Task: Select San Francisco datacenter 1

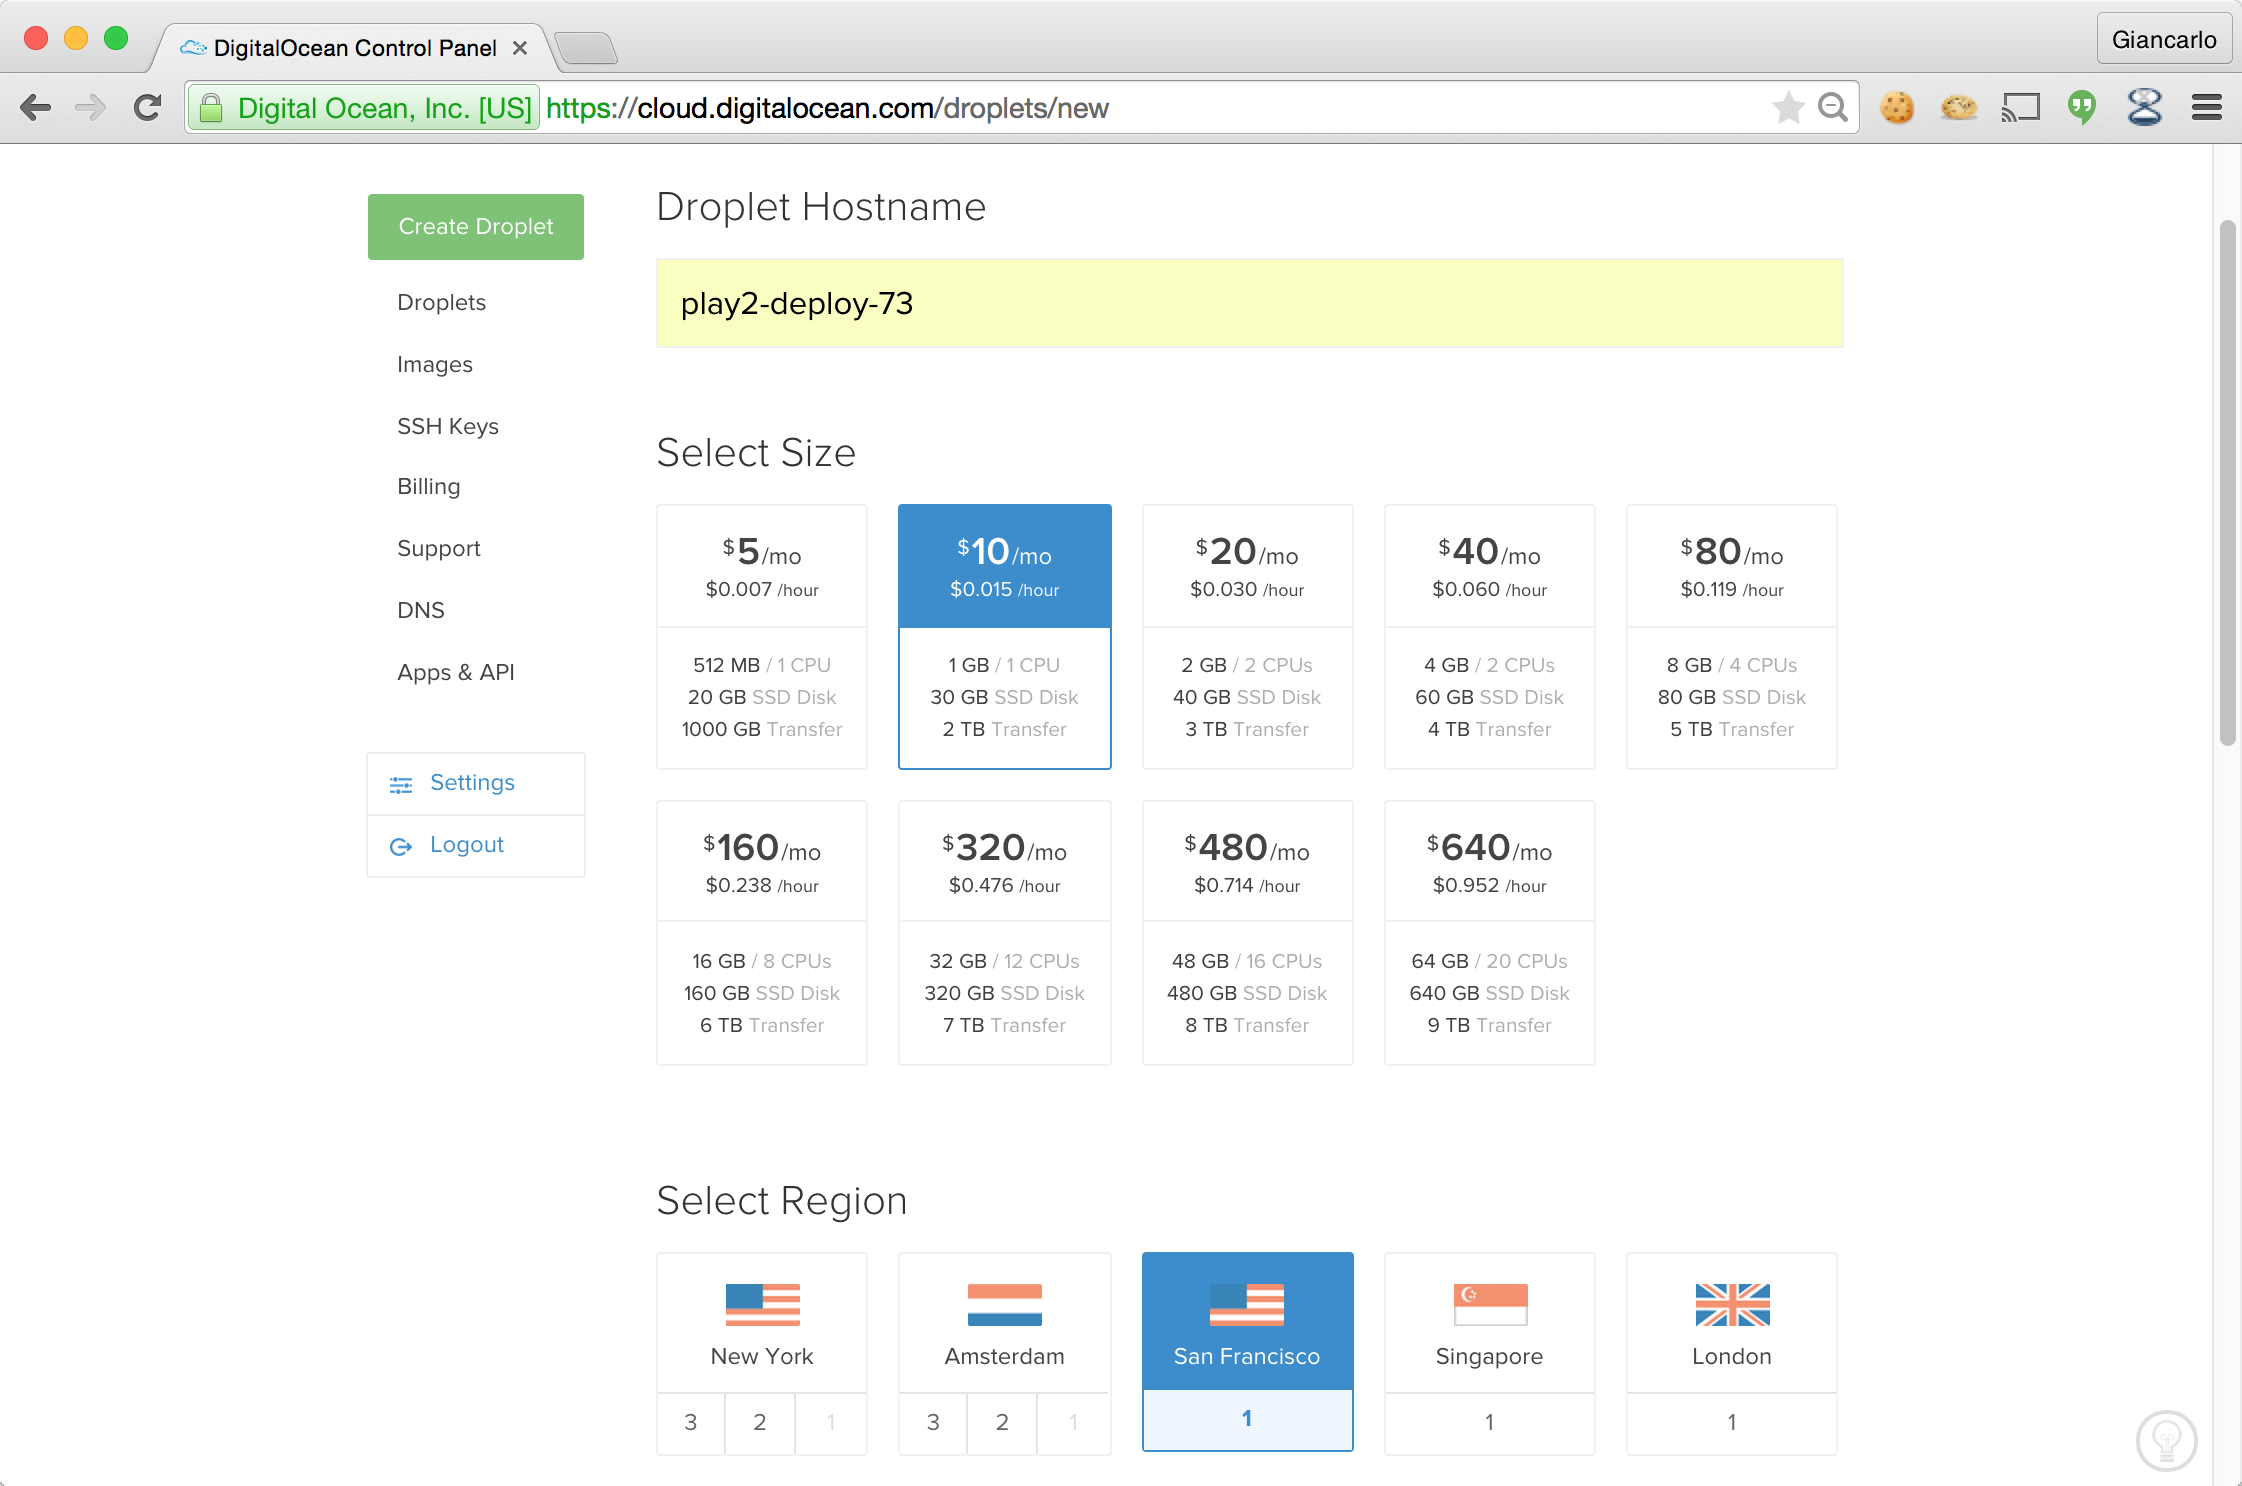Action: [1247, 1419]
